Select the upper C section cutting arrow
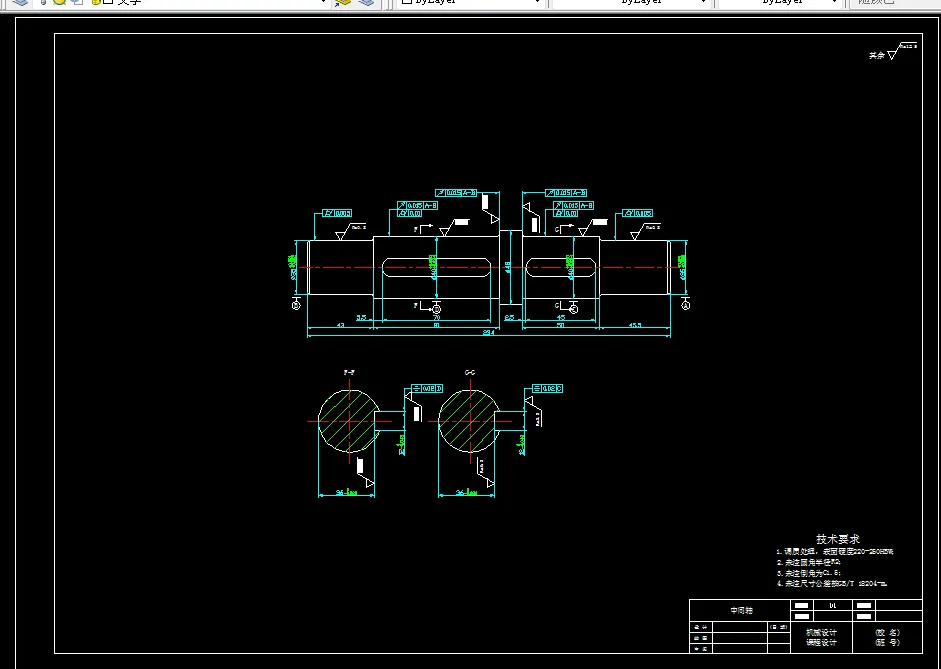Screen dimensions: 941x669 point(564,229)
